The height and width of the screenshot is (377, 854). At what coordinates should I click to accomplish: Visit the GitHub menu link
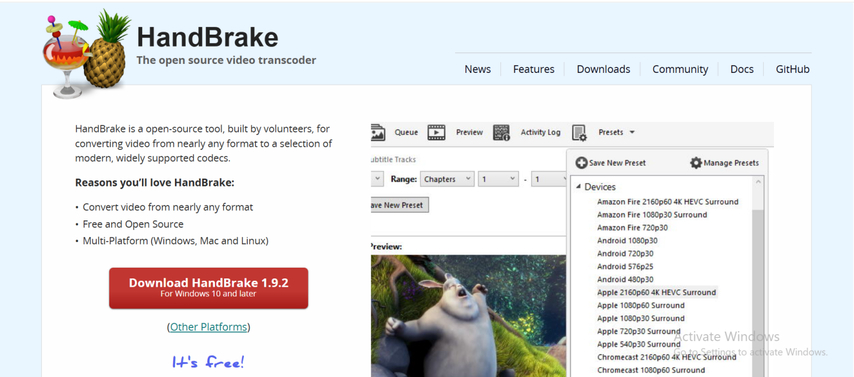[x=792, y=69]
